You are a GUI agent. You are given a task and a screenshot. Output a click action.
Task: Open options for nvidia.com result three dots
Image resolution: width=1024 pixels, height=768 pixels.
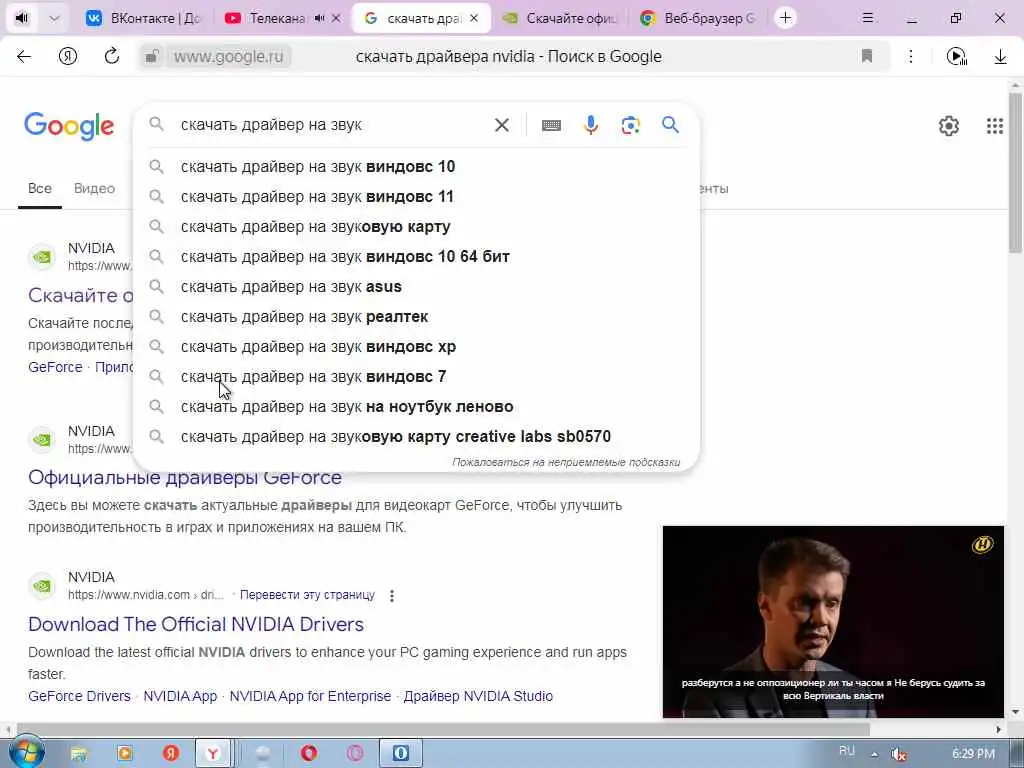(x=392, y=596)
